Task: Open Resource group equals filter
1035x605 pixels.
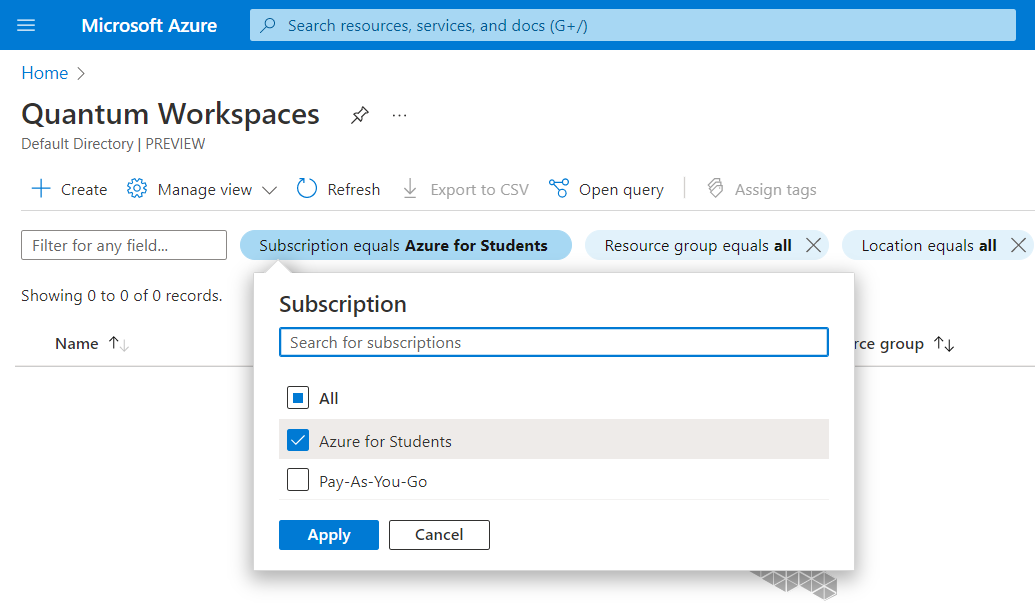Action: (697, 246)
